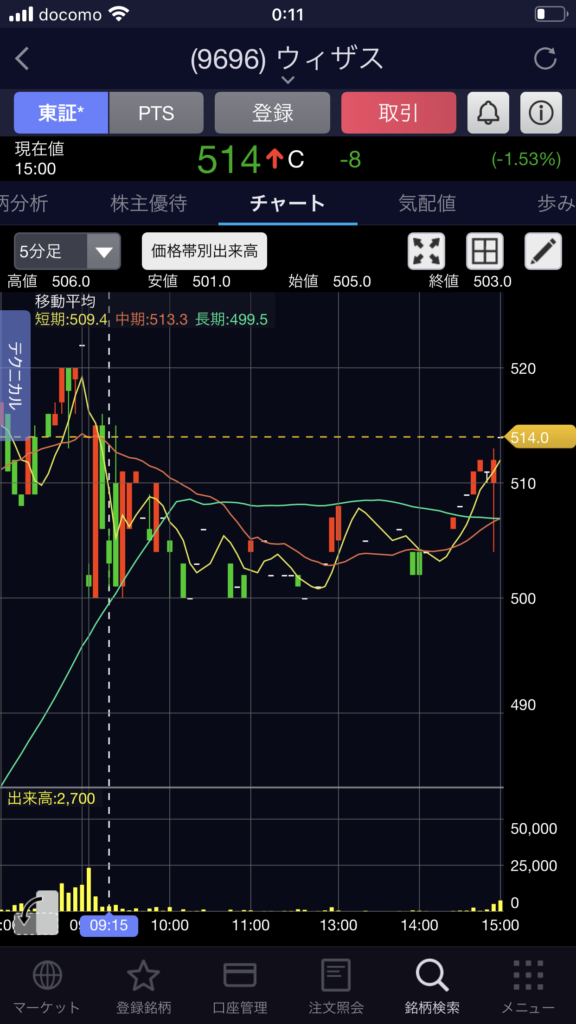Switch to the 東証 market
The width and height of the screenshot is (576, 1024).
[61, 113]
